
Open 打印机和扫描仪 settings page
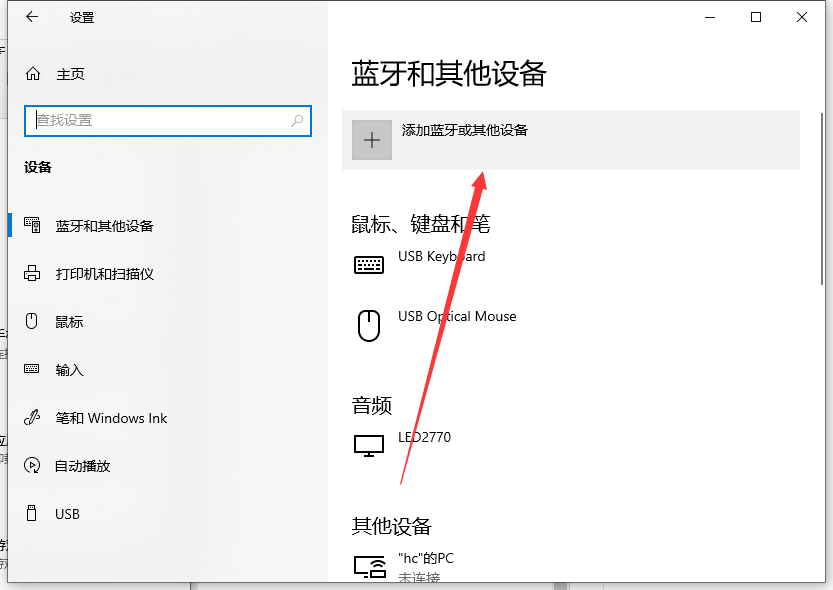(x=104, y=274)
